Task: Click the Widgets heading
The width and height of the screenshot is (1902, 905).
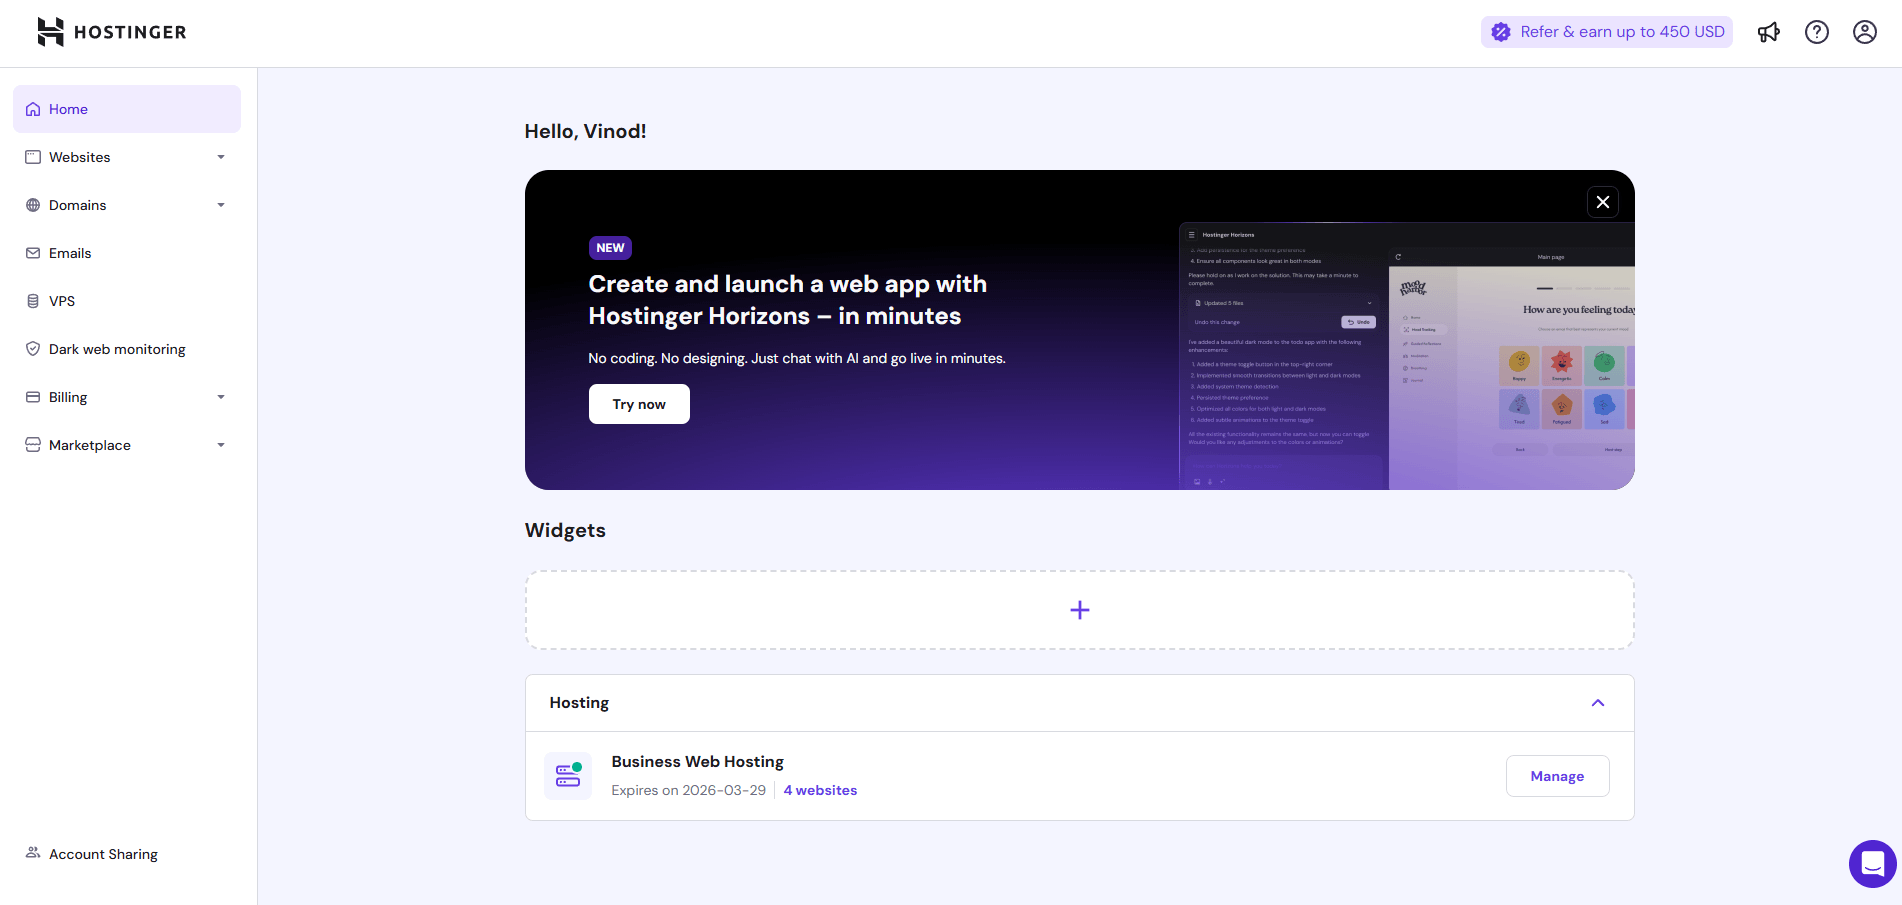Action: (565, 530)
